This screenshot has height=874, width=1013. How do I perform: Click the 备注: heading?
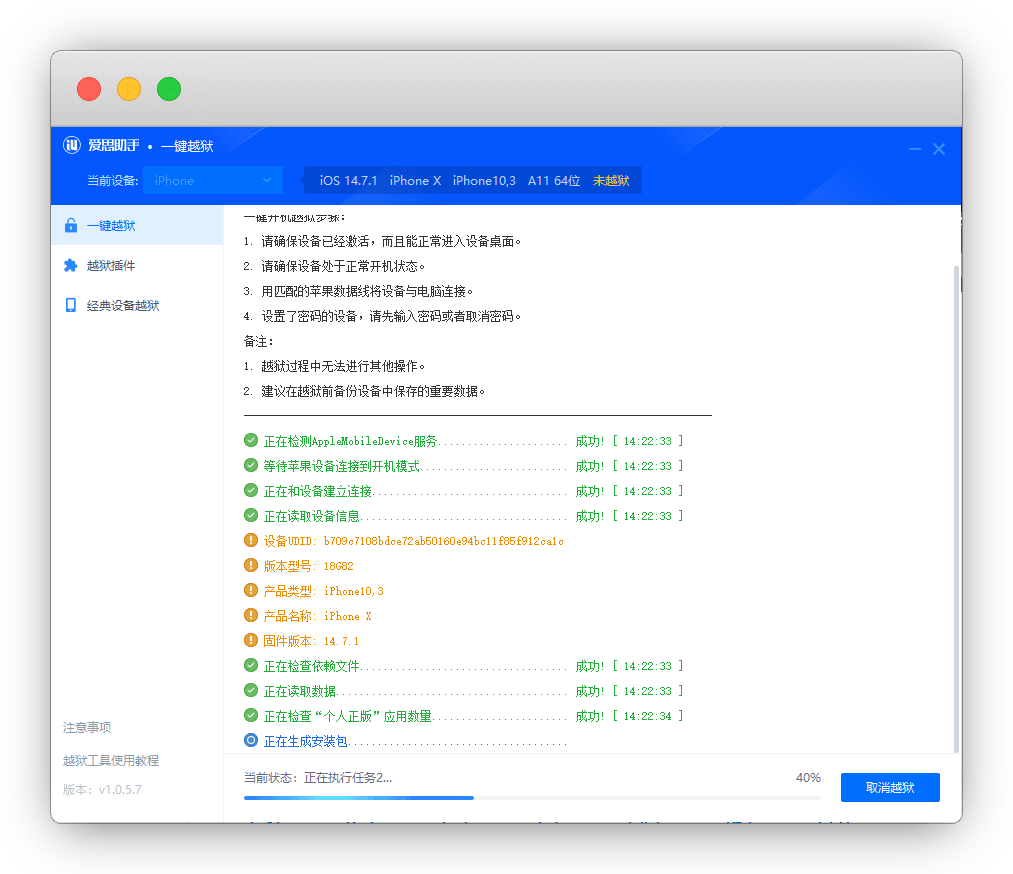pyautogui.click(x=258, y=341)
